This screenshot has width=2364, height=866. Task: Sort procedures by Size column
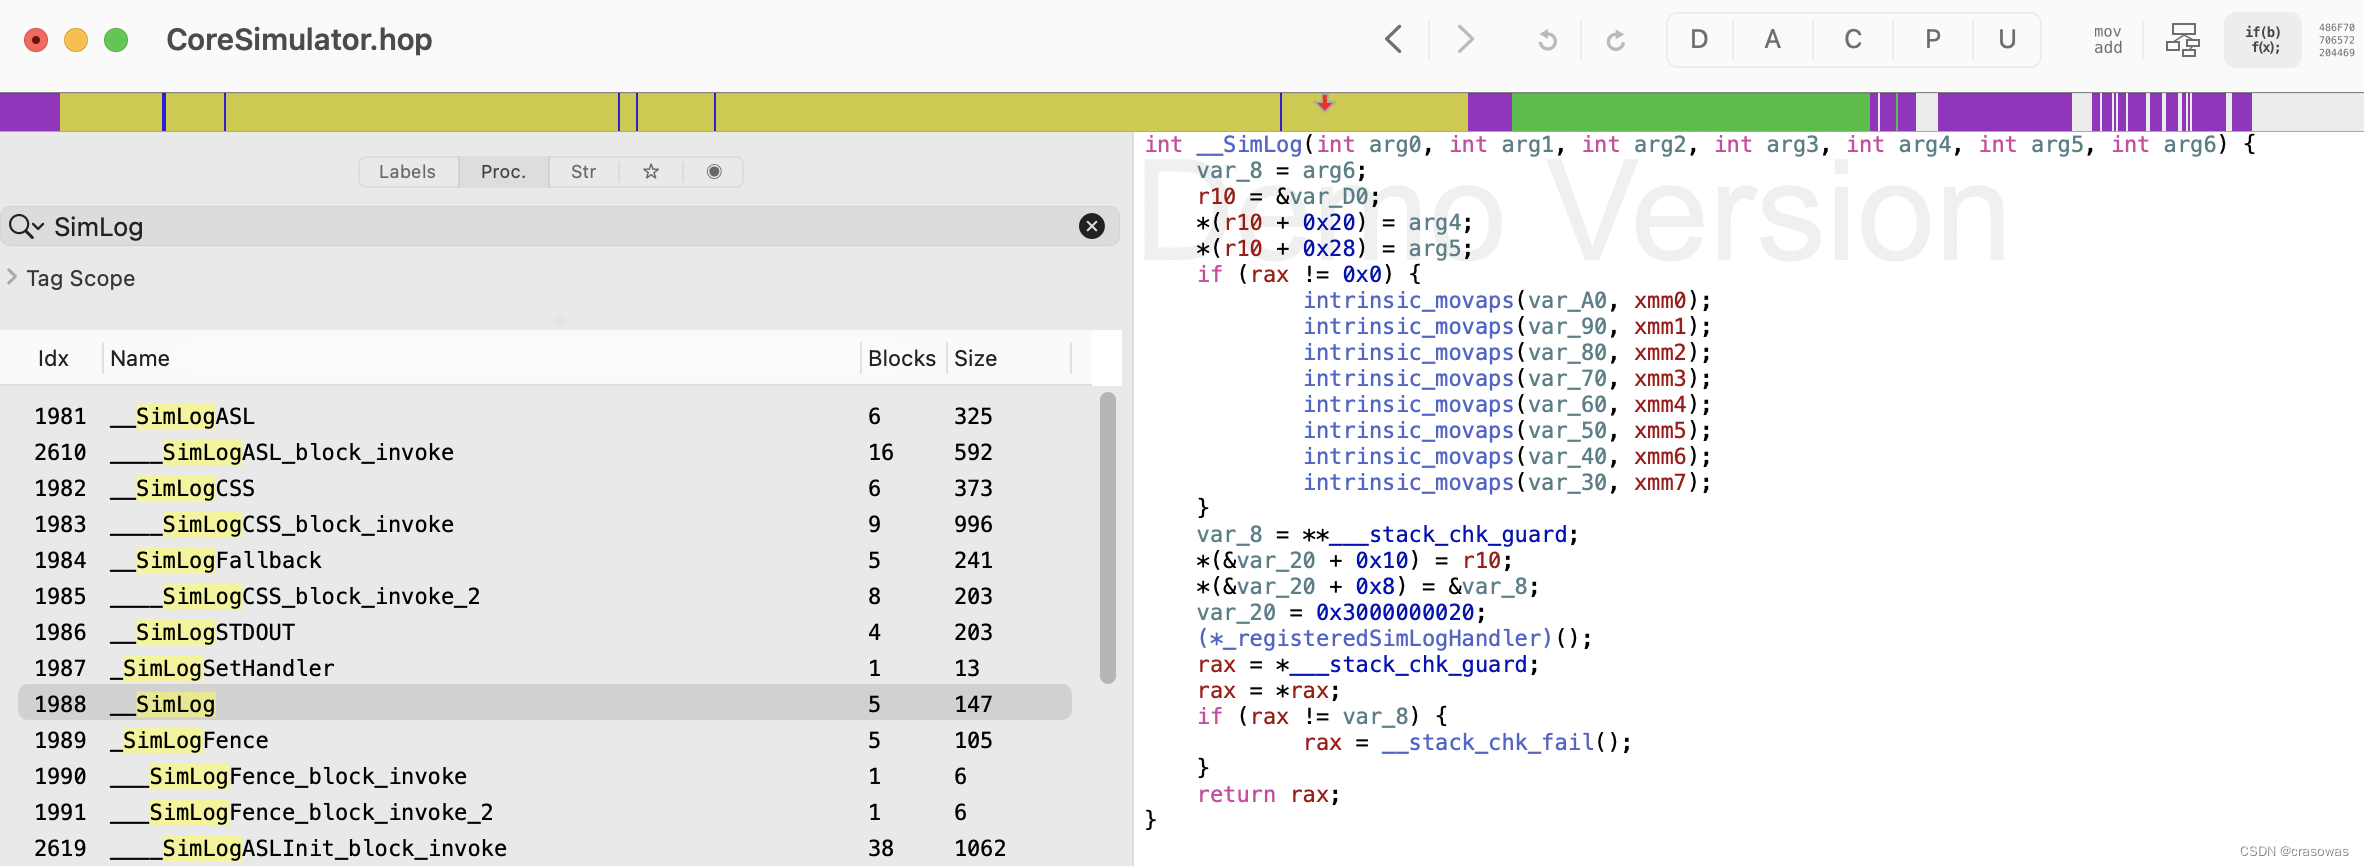tap(975, 358)
